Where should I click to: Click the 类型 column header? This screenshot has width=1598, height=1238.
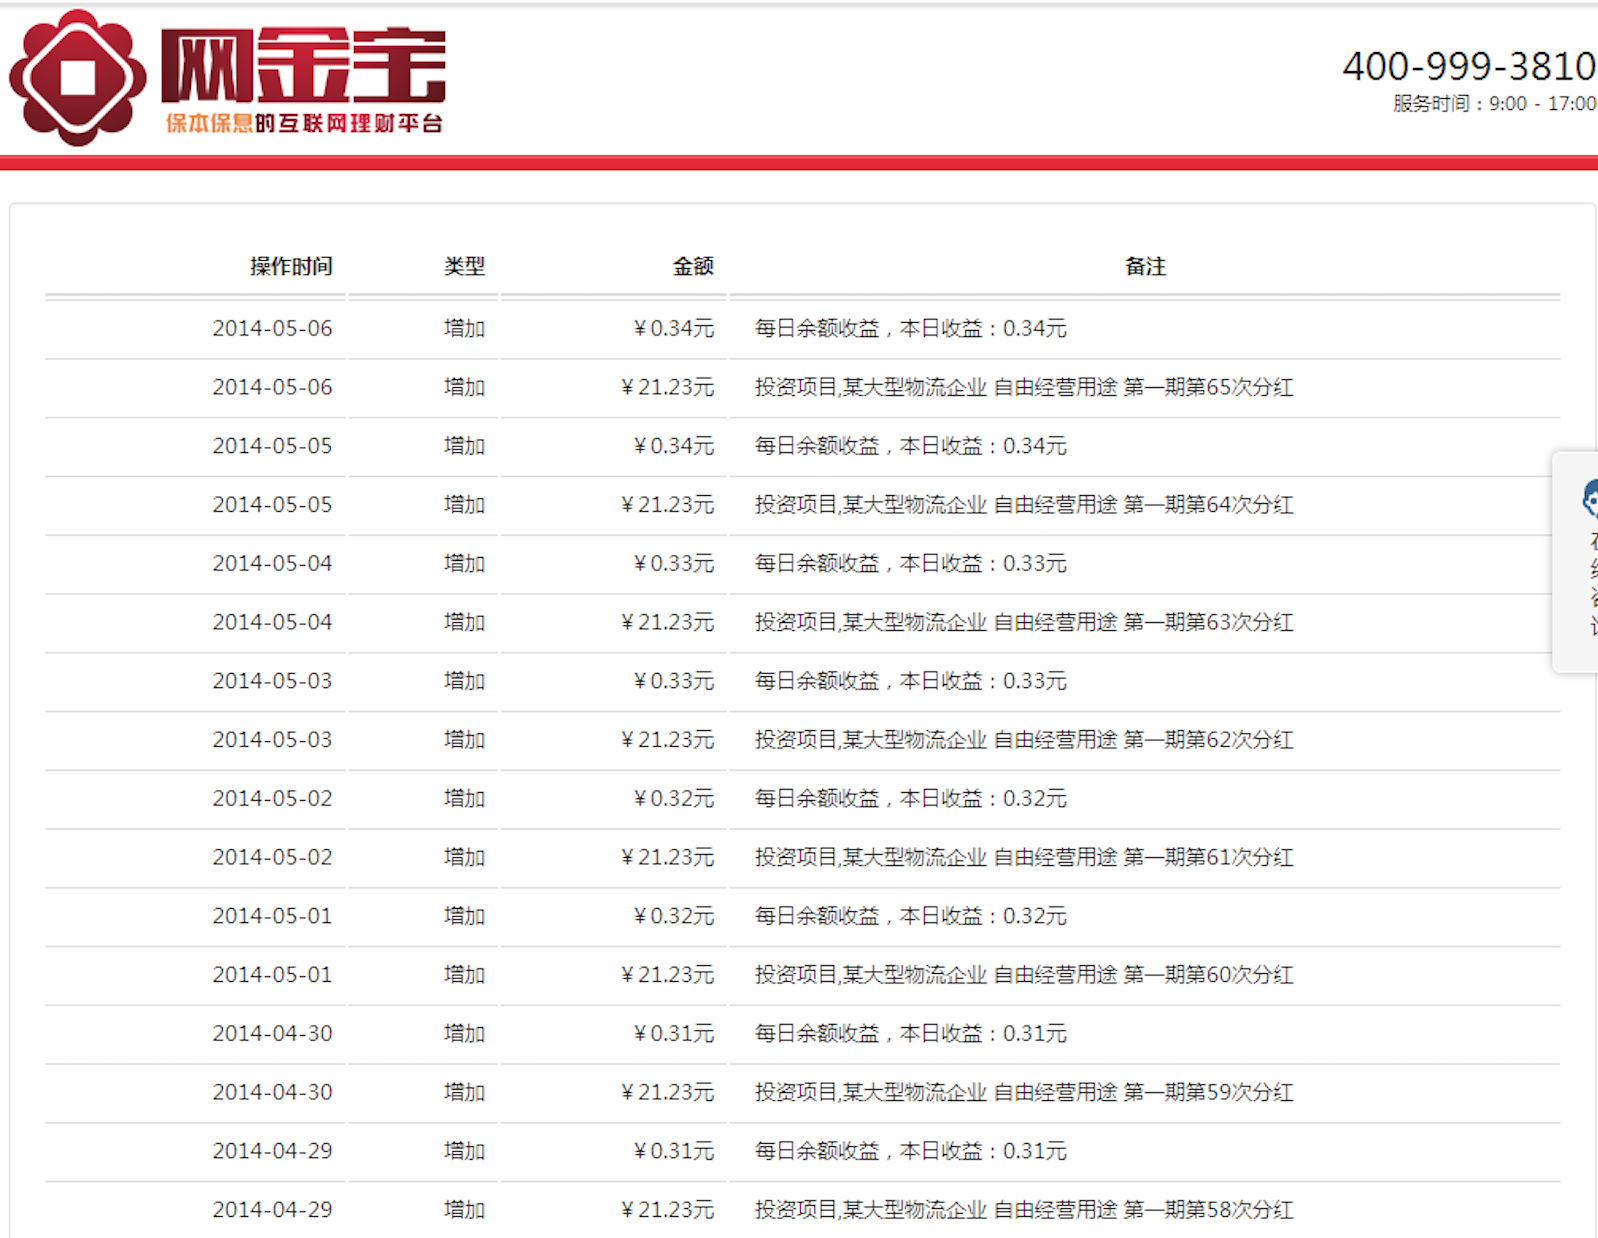pos(464,266)
